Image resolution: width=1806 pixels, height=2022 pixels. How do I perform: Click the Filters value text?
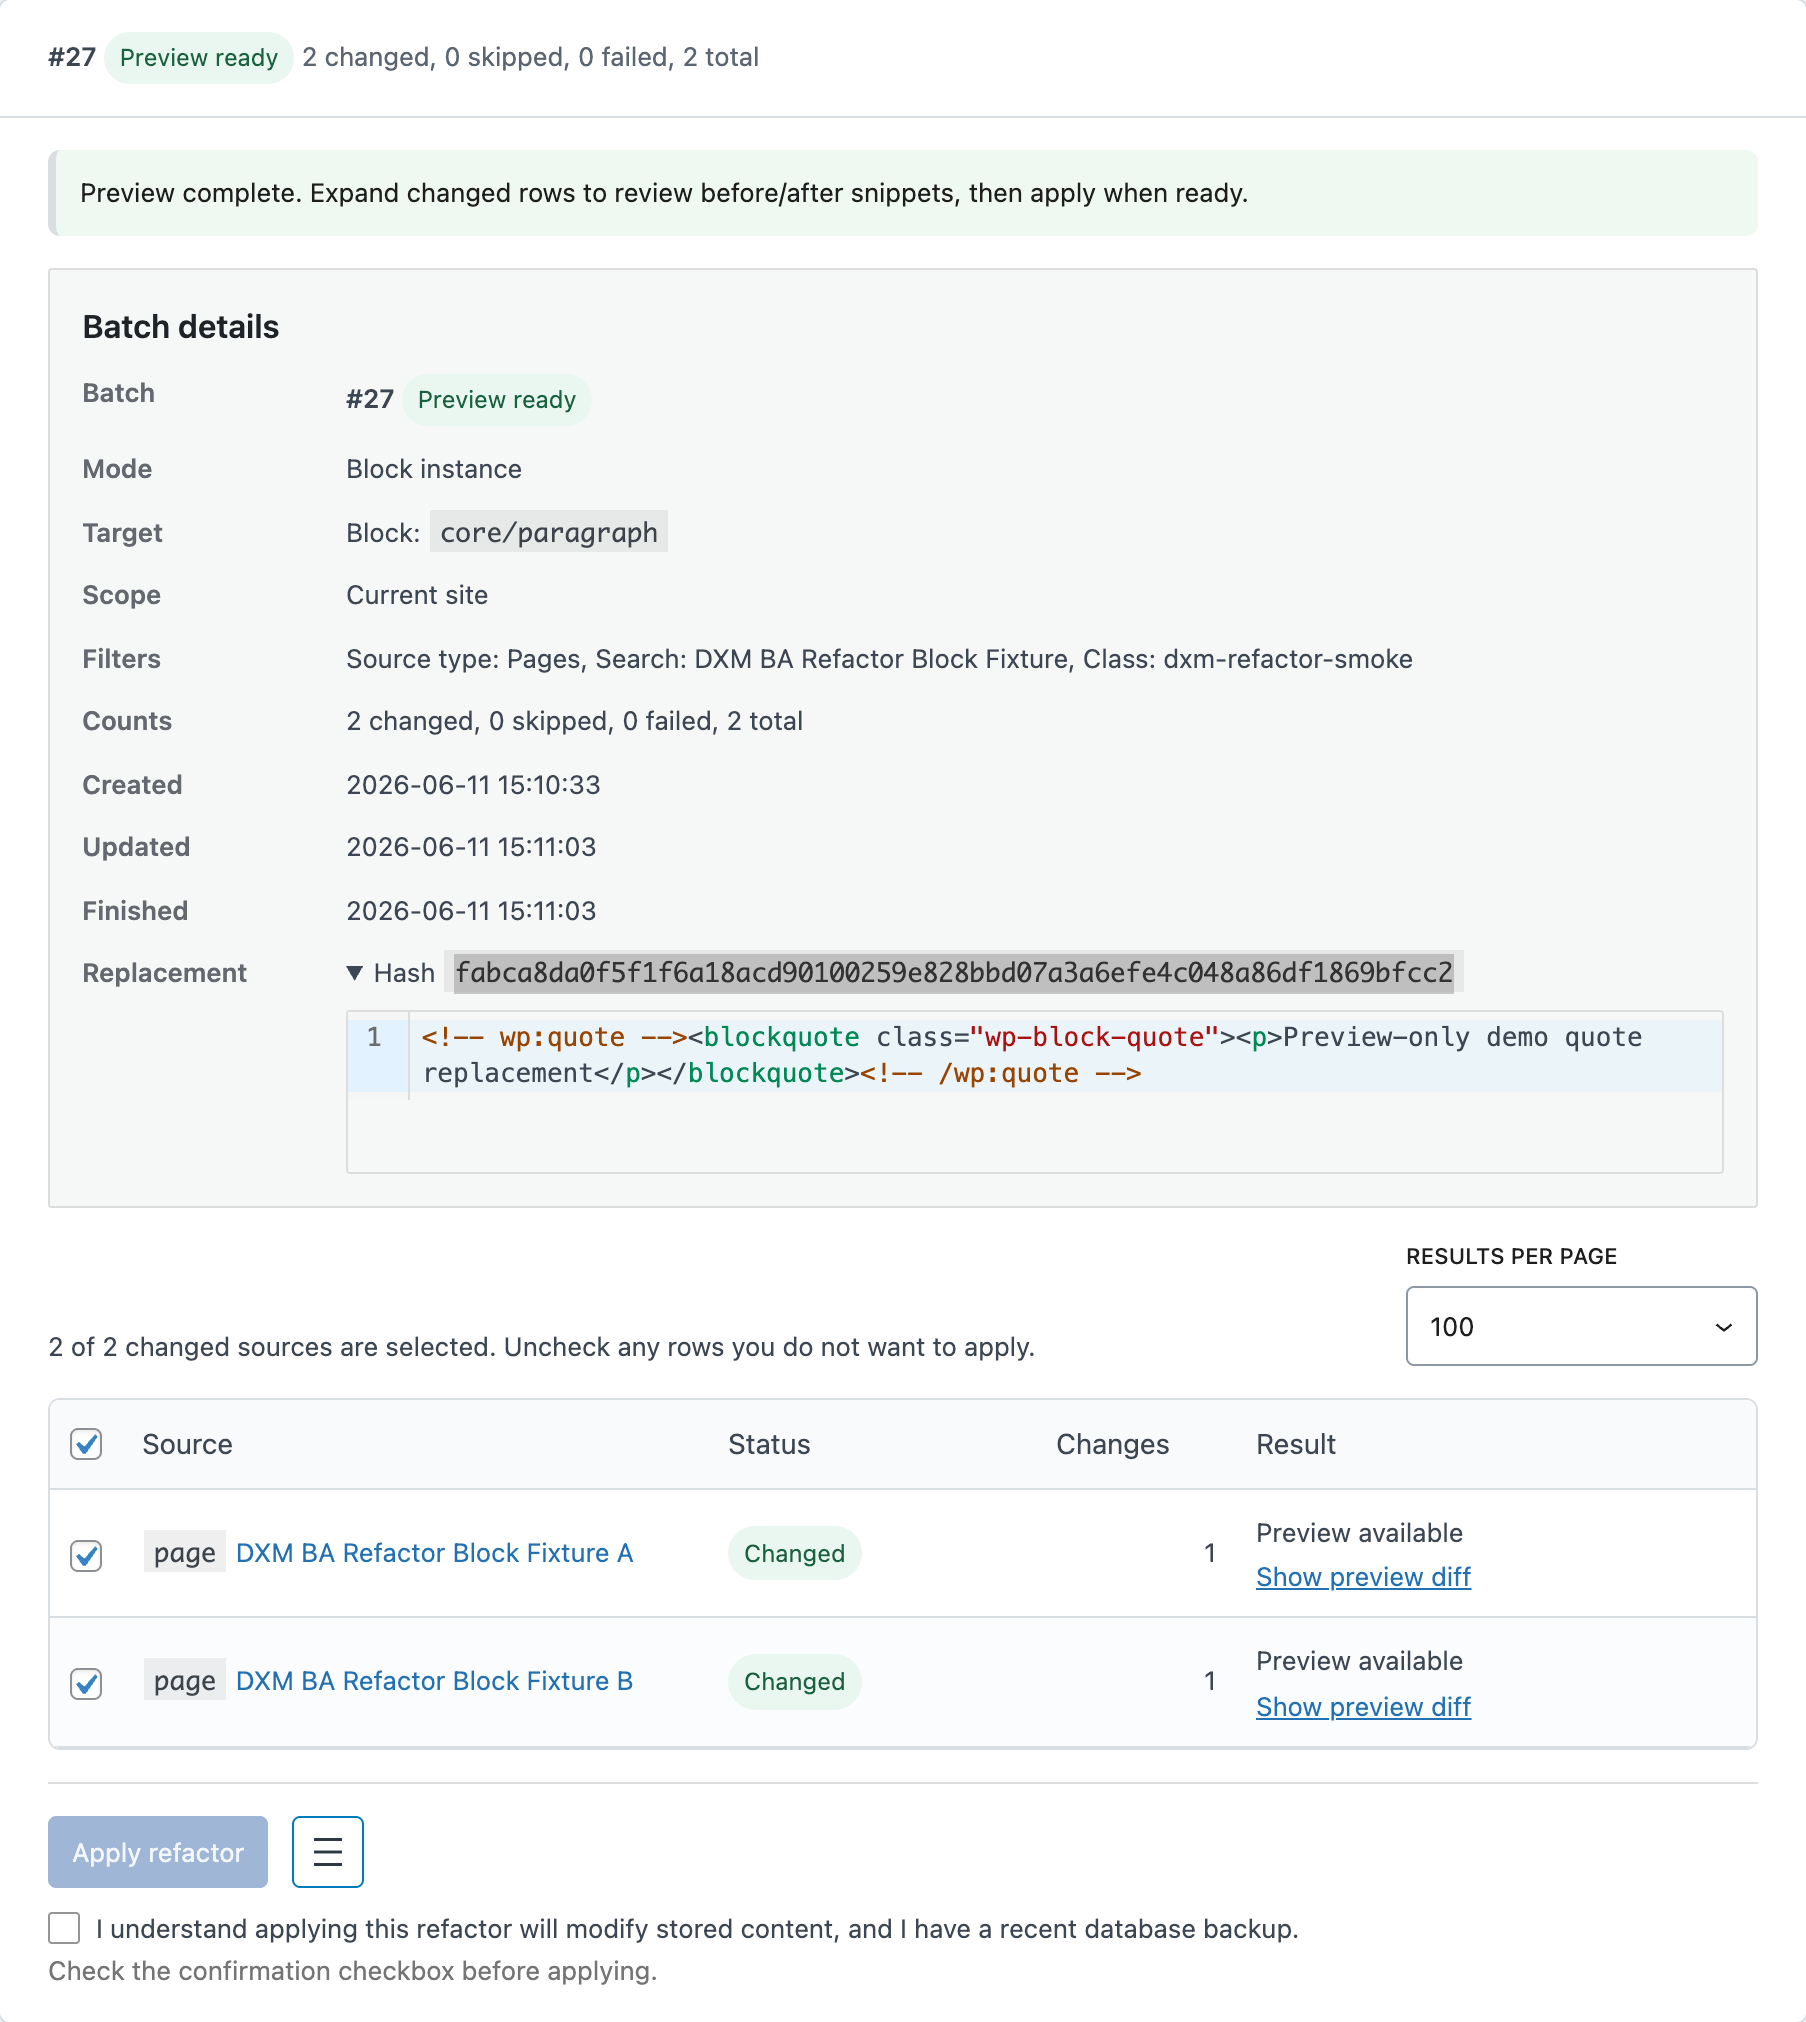(879, 659)
